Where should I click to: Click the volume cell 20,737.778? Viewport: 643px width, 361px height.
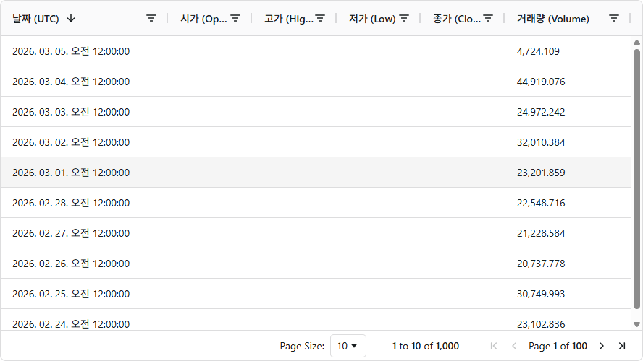541,263
